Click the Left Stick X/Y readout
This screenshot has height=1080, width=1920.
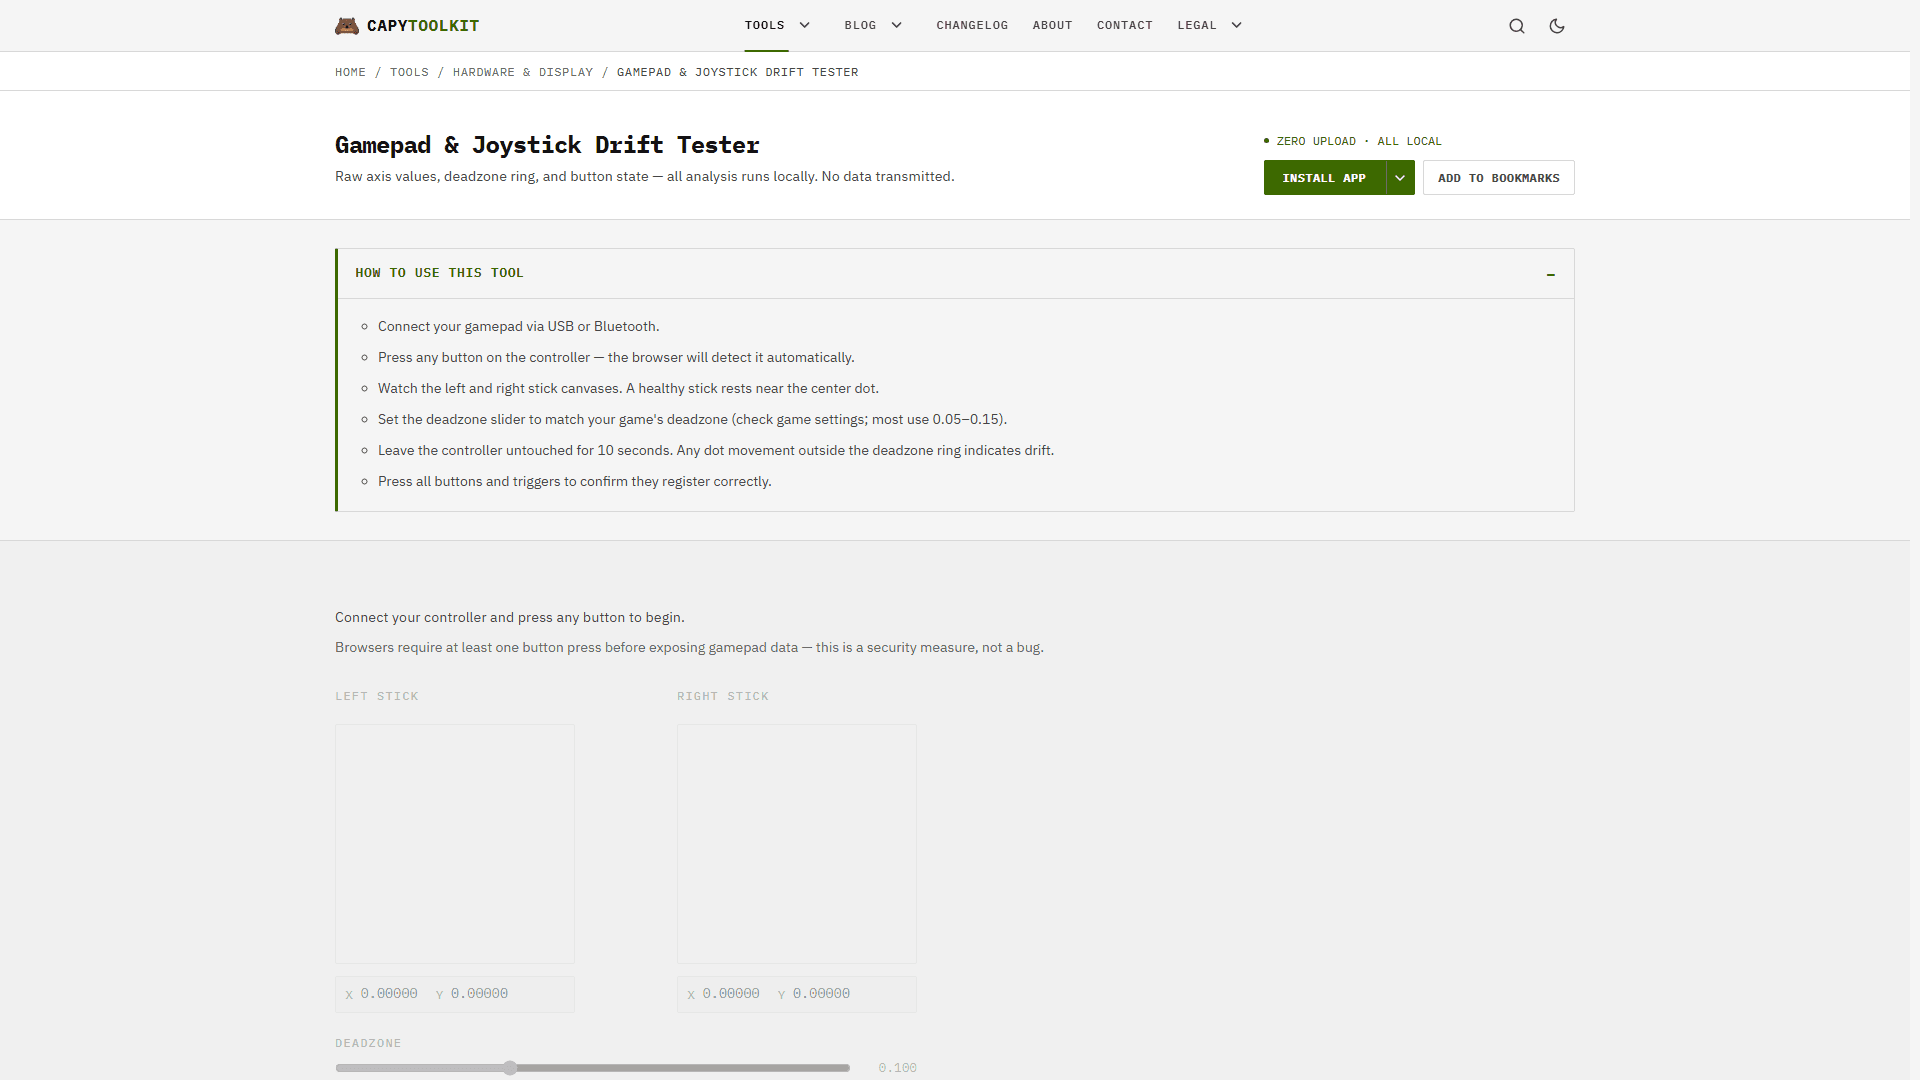pyautogui.click(x=455, y=994)
